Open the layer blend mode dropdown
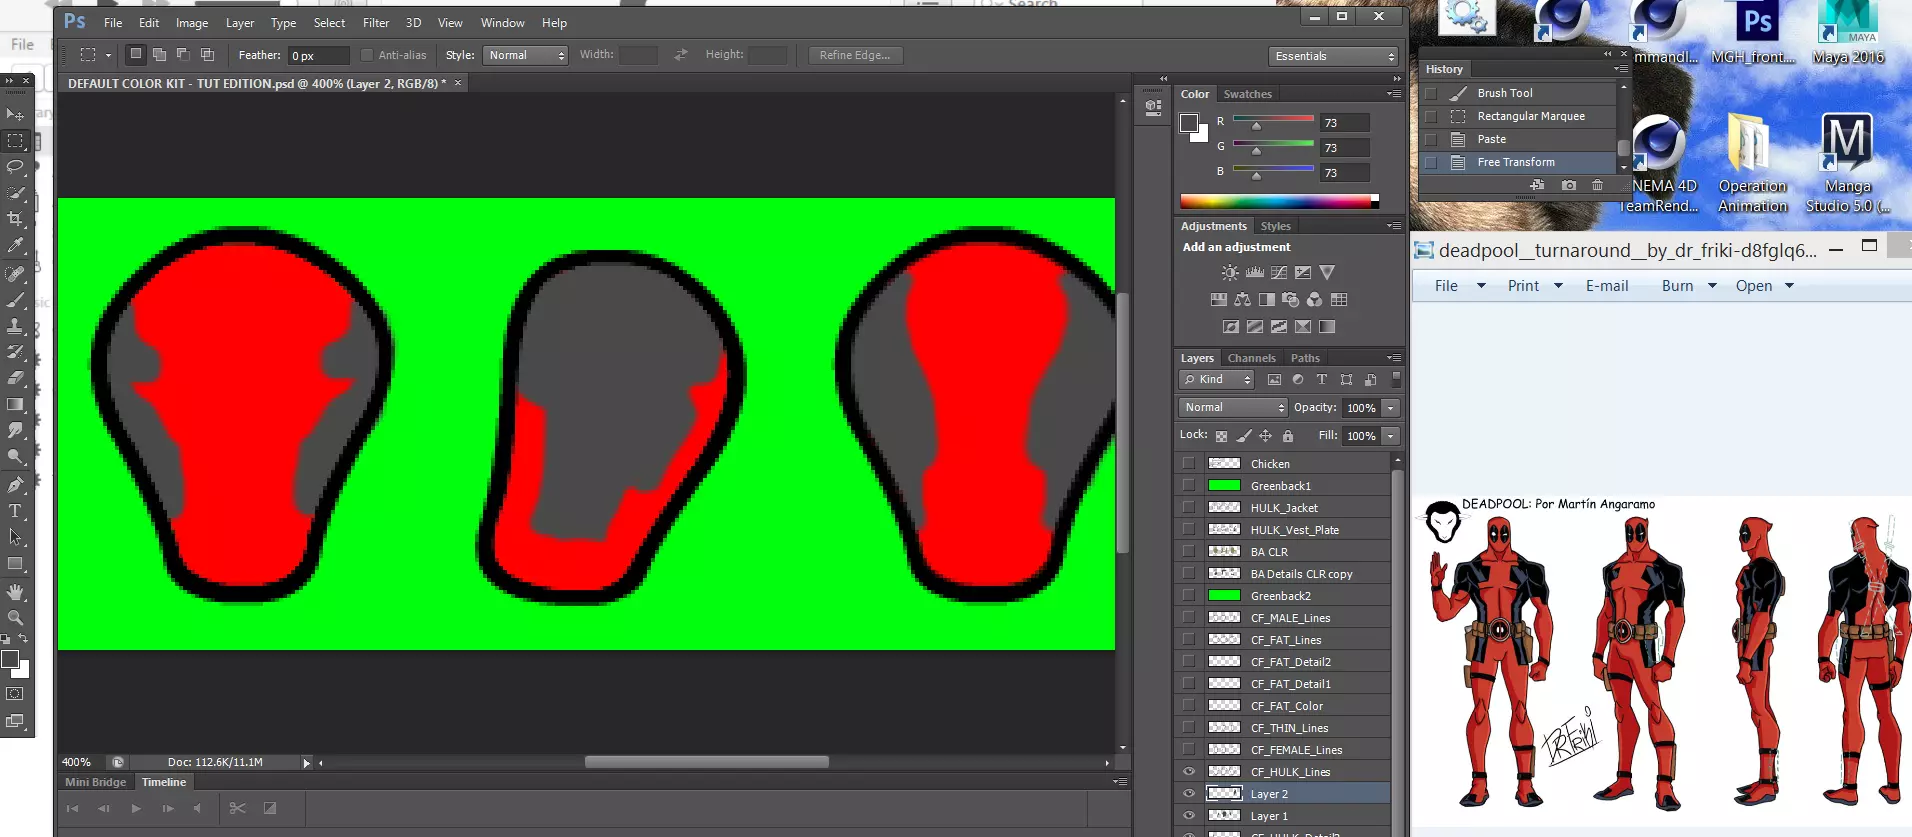This screenshot has width=1912, height=837. coord(1233,408)
